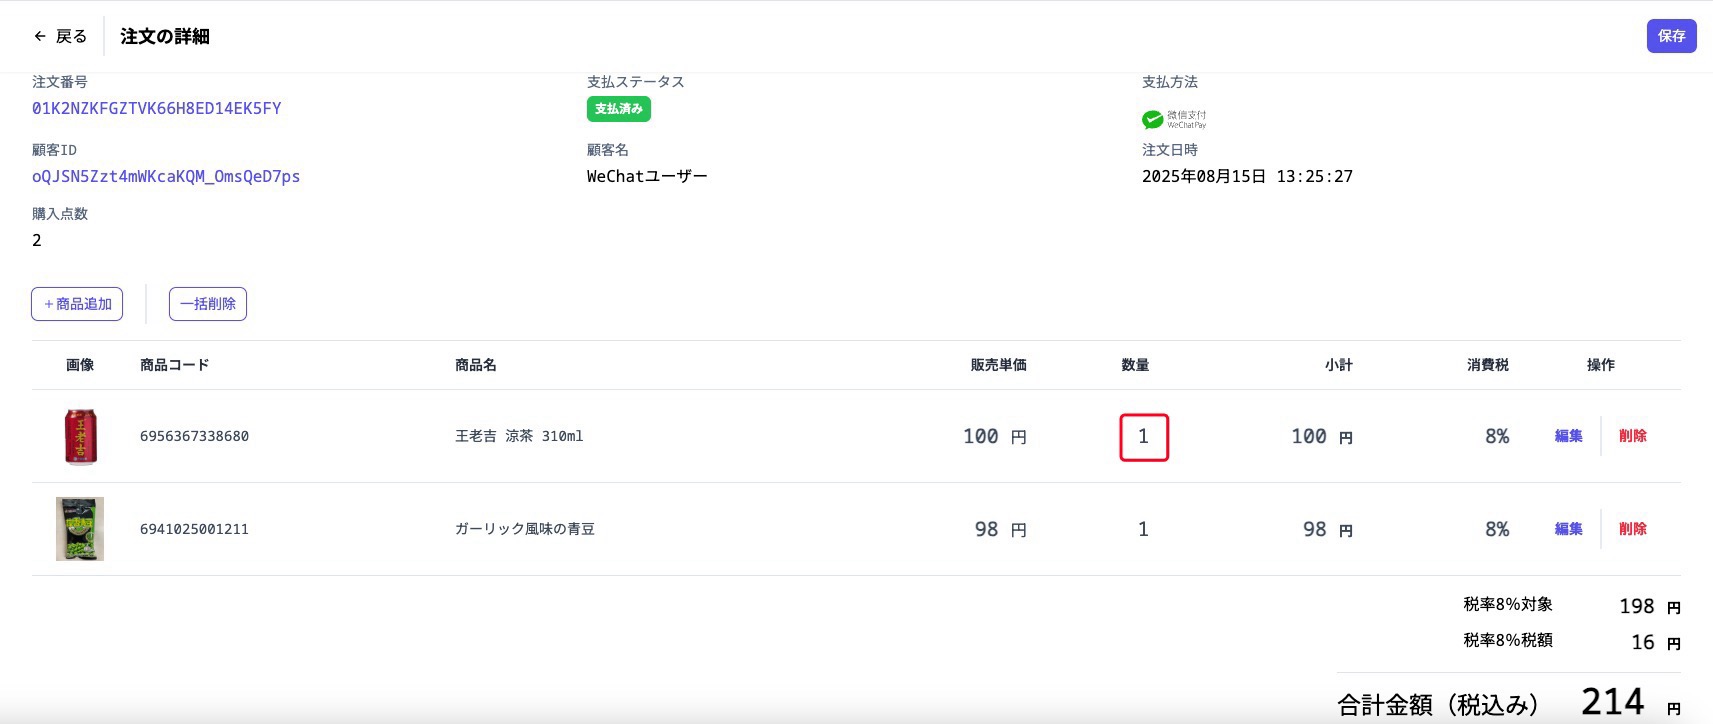The width and height of the screenshot is (1713, 724).
Task: Click the green beans product thumbnail
Action: (x=80, y=529)
